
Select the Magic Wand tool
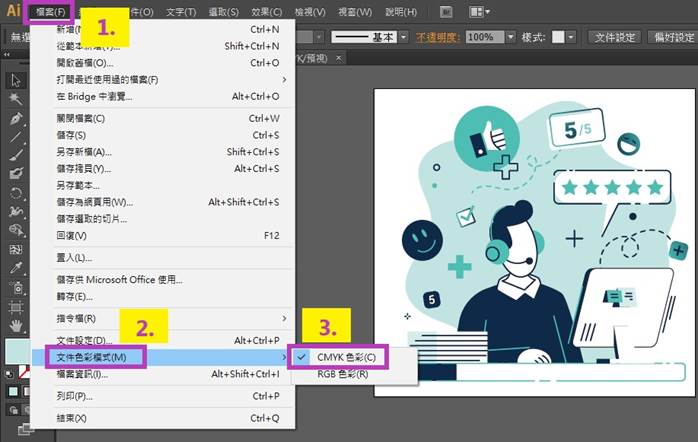point(16,99)
